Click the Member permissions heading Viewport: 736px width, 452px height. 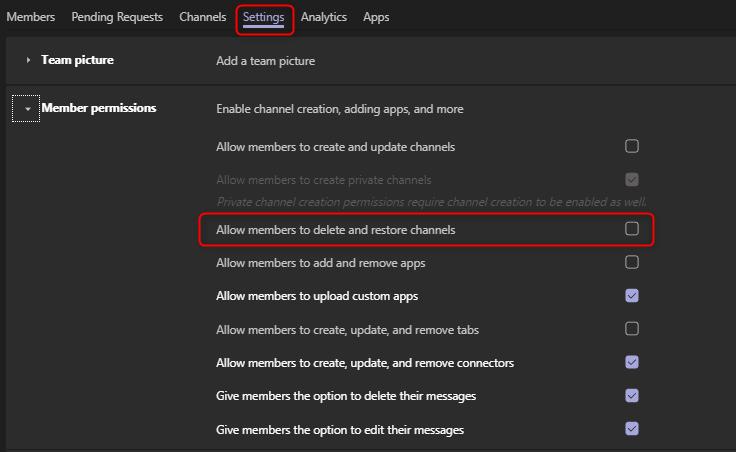pos(99,108)
